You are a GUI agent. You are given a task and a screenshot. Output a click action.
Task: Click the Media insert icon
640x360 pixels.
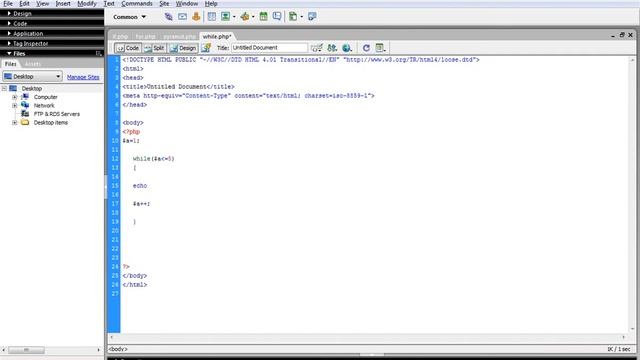(245, 17)
